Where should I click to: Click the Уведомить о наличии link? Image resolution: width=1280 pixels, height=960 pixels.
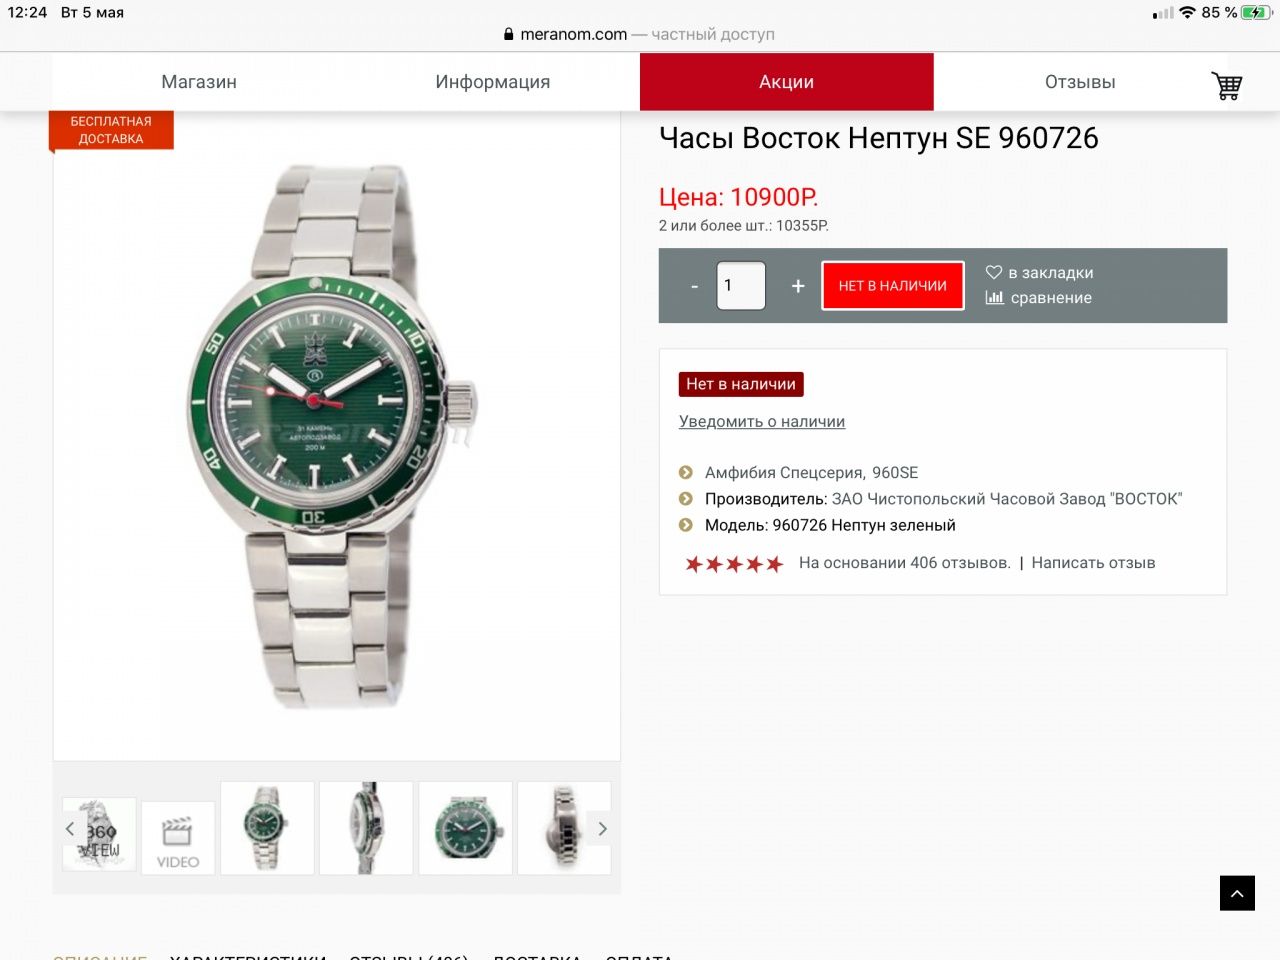coord(762,422)
